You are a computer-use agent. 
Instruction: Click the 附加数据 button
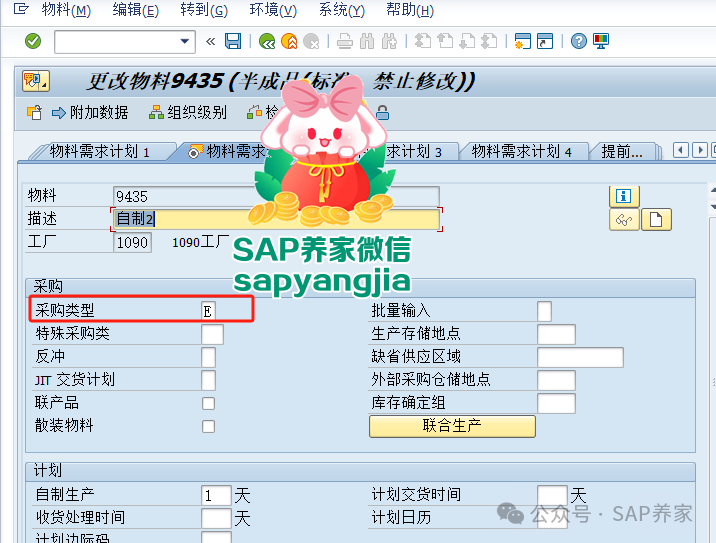[90, 112]
